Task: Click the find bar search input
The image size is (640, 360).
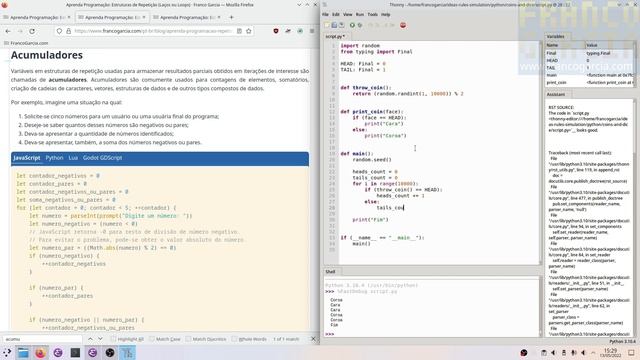Action: click(42, 339)
